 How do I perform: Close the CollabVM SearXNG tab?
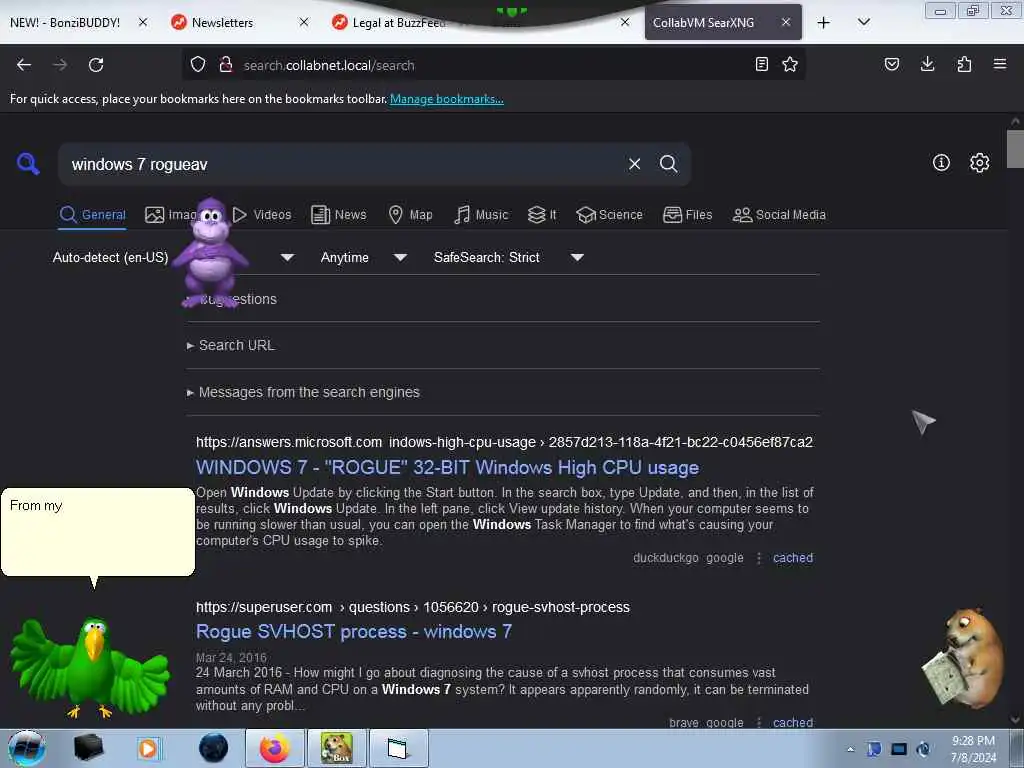[x=786, y=22]
